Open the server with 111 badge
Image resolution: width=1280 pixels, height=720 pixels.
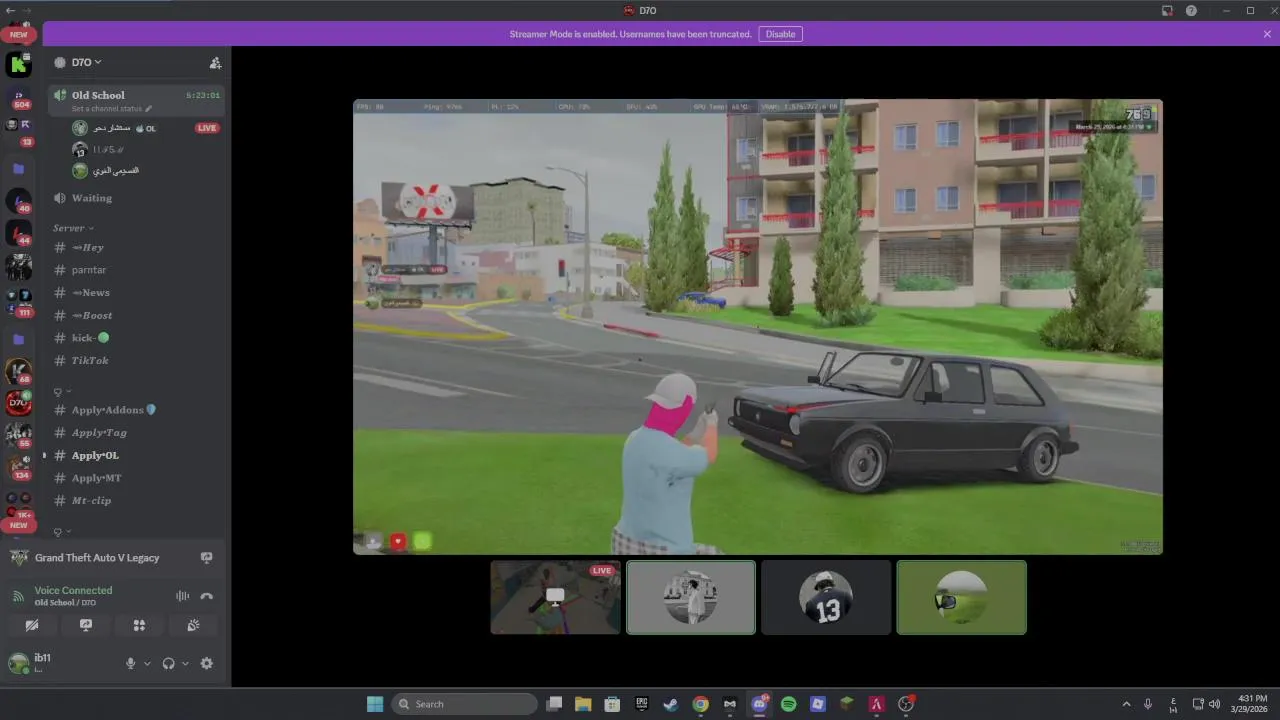(x=19, y=302)
